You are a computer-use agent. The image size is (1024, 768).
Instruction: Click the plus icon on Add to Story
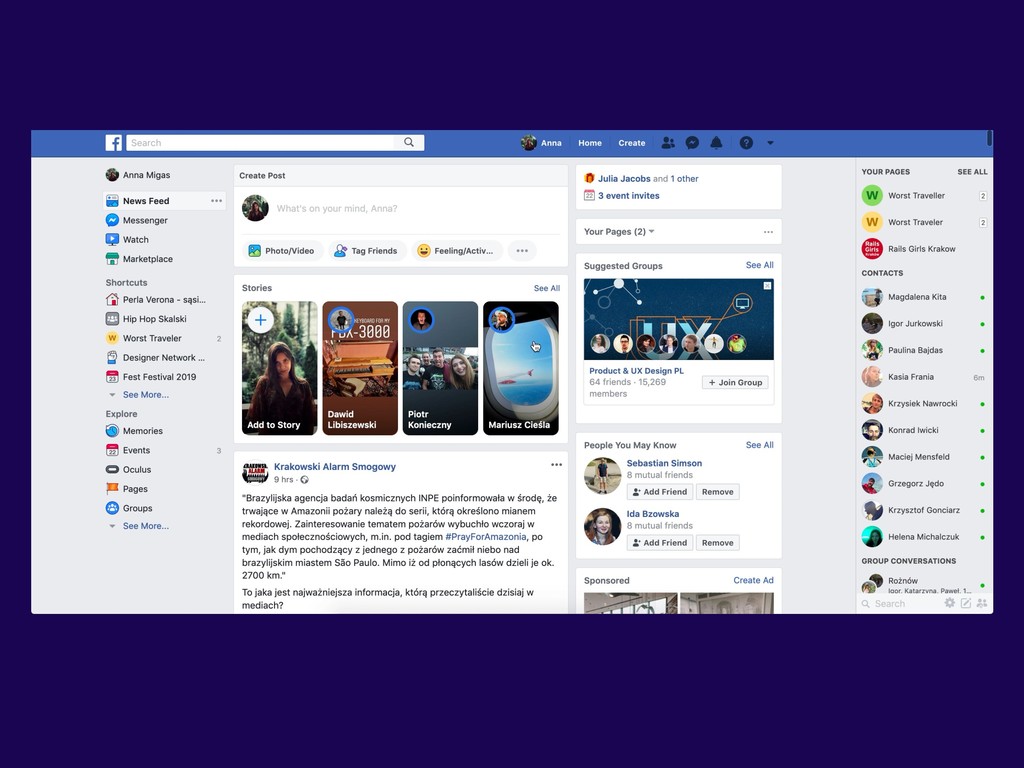click(261, 320)
